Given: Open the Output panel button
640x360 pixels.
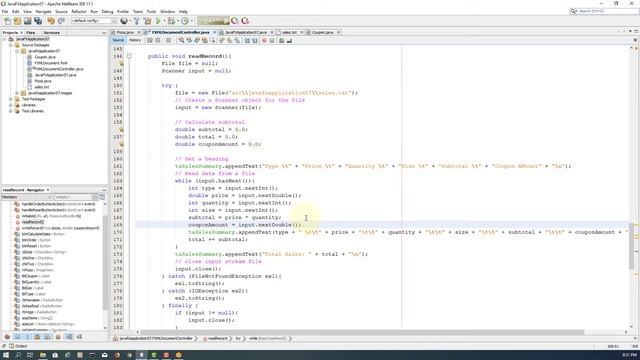Looking at the screenshot, I should pos(18,346).
